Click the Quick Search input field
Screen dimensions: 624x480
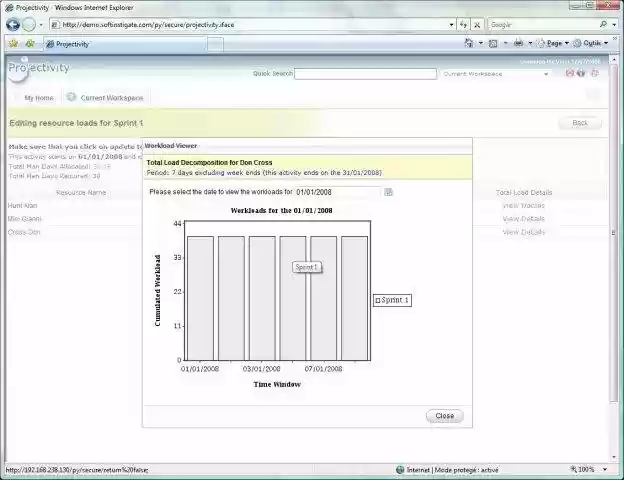tap(365, 74)
